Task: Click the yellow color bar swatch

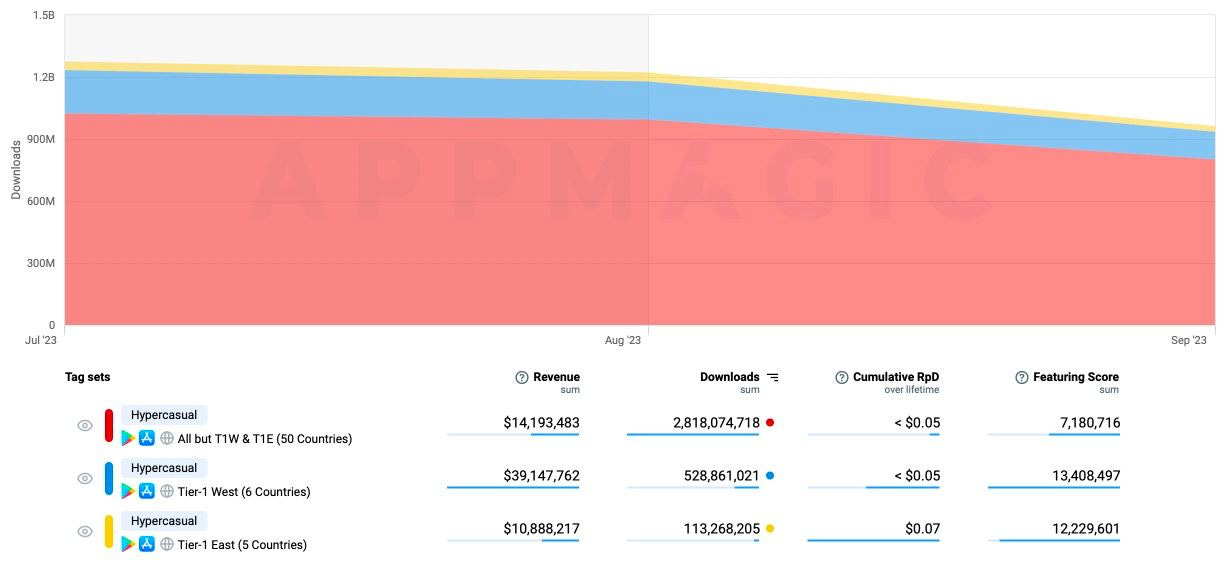Action: point(109,532)
